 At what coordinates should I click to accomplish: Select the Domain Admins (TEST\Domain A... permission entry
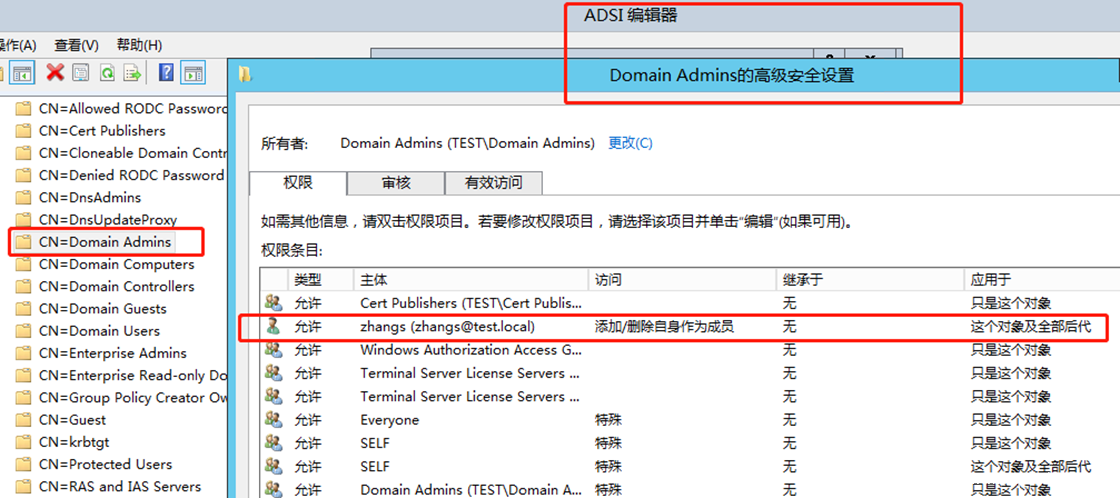tap(690, 489)
